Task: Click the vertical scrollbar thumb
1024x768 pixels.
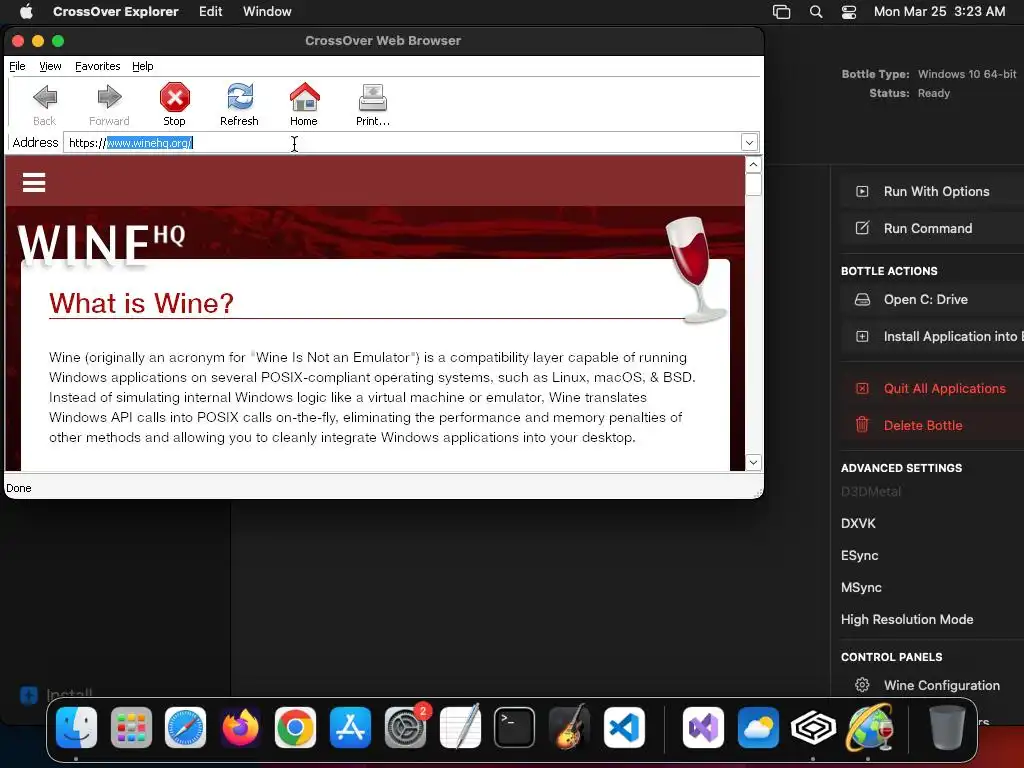Action: tap(753, 184)
